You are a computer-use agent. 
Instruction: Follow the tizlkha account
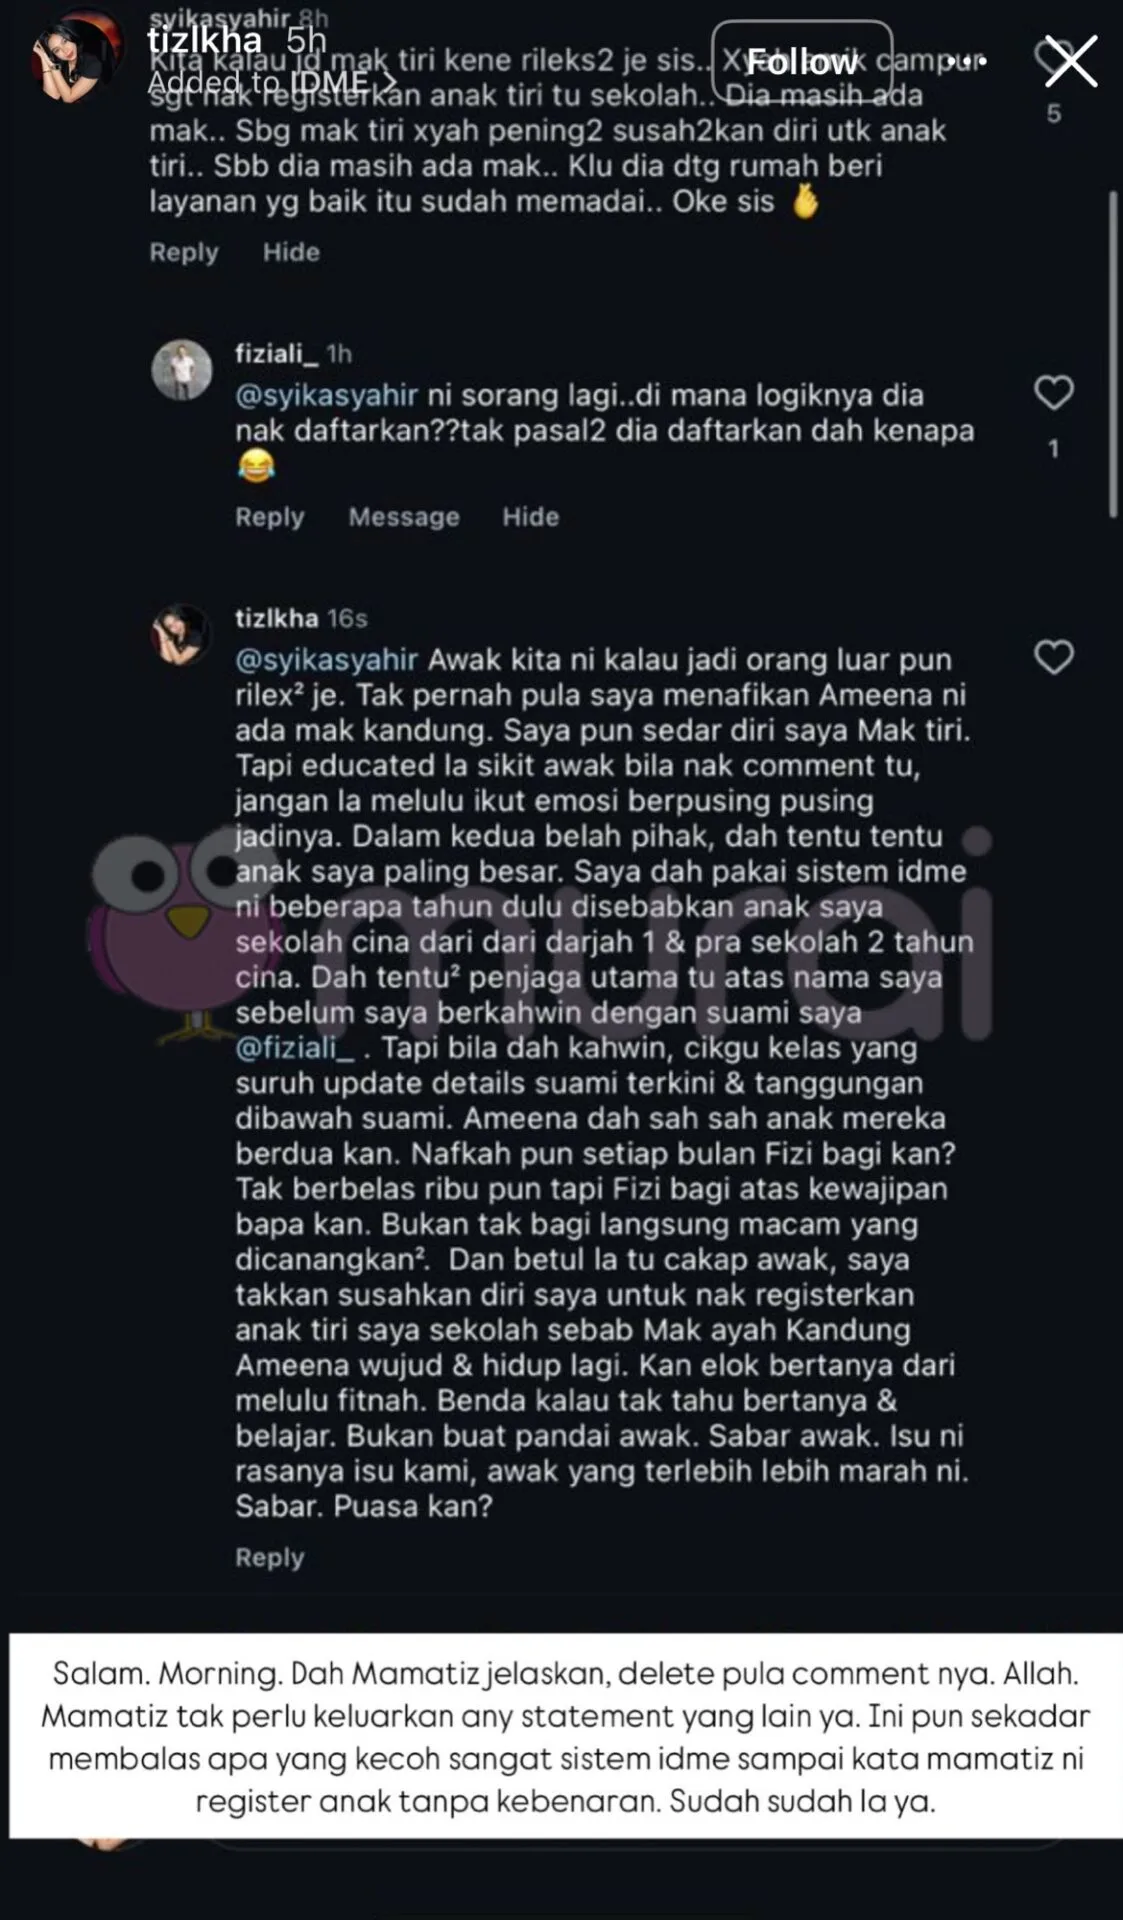(x=802, y=62)
